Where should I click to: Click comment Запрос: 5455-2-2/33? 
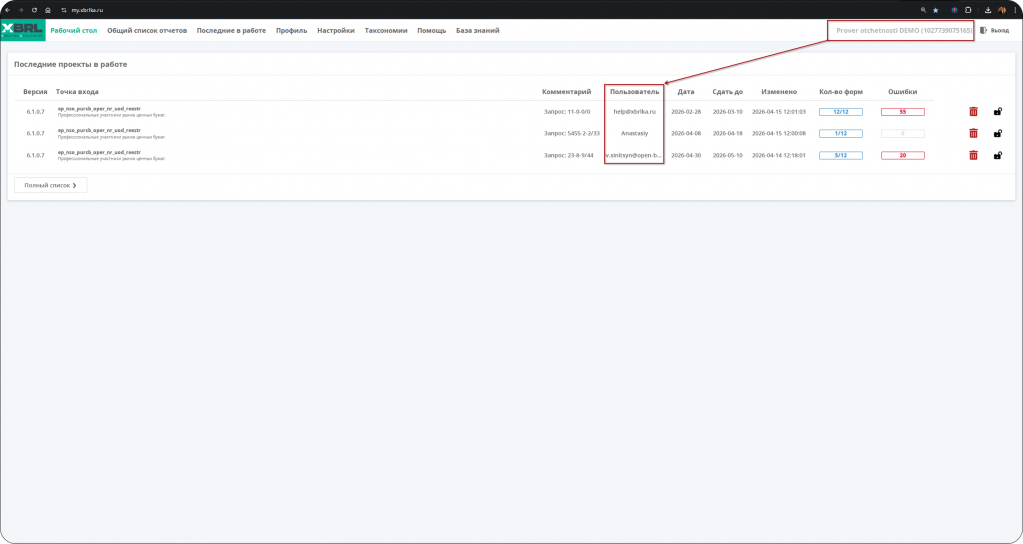pyautogui.click(x=572, y=133)
